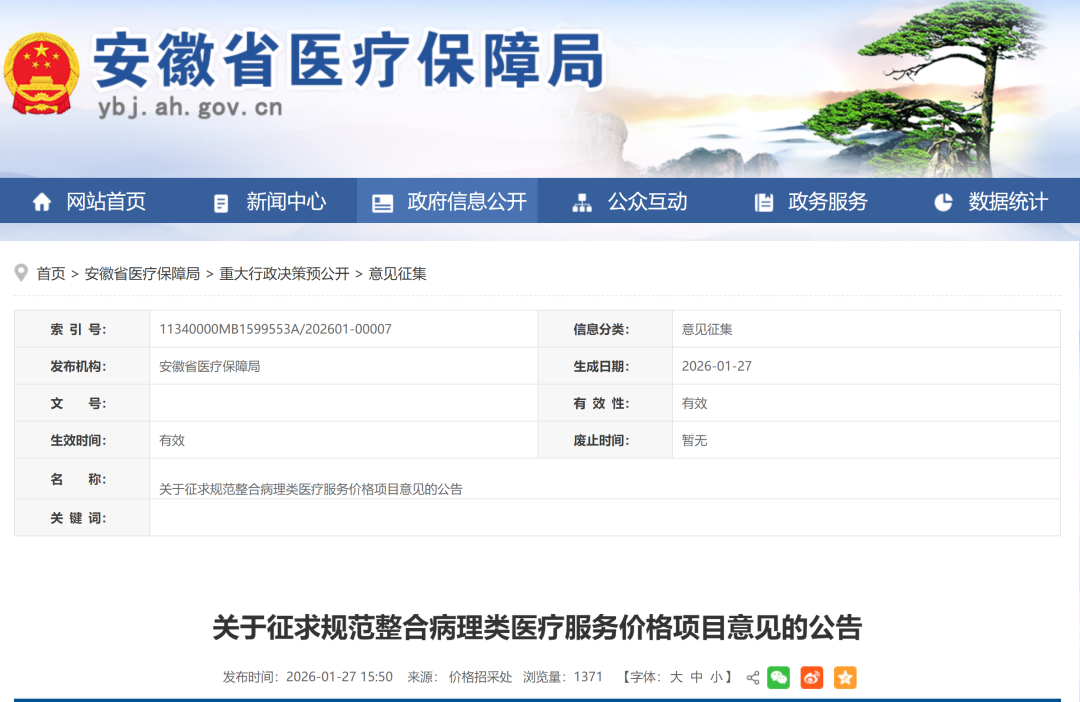1080x702 pixels.
Task: Set font size to 大 (large)
Action: (676, 677)
